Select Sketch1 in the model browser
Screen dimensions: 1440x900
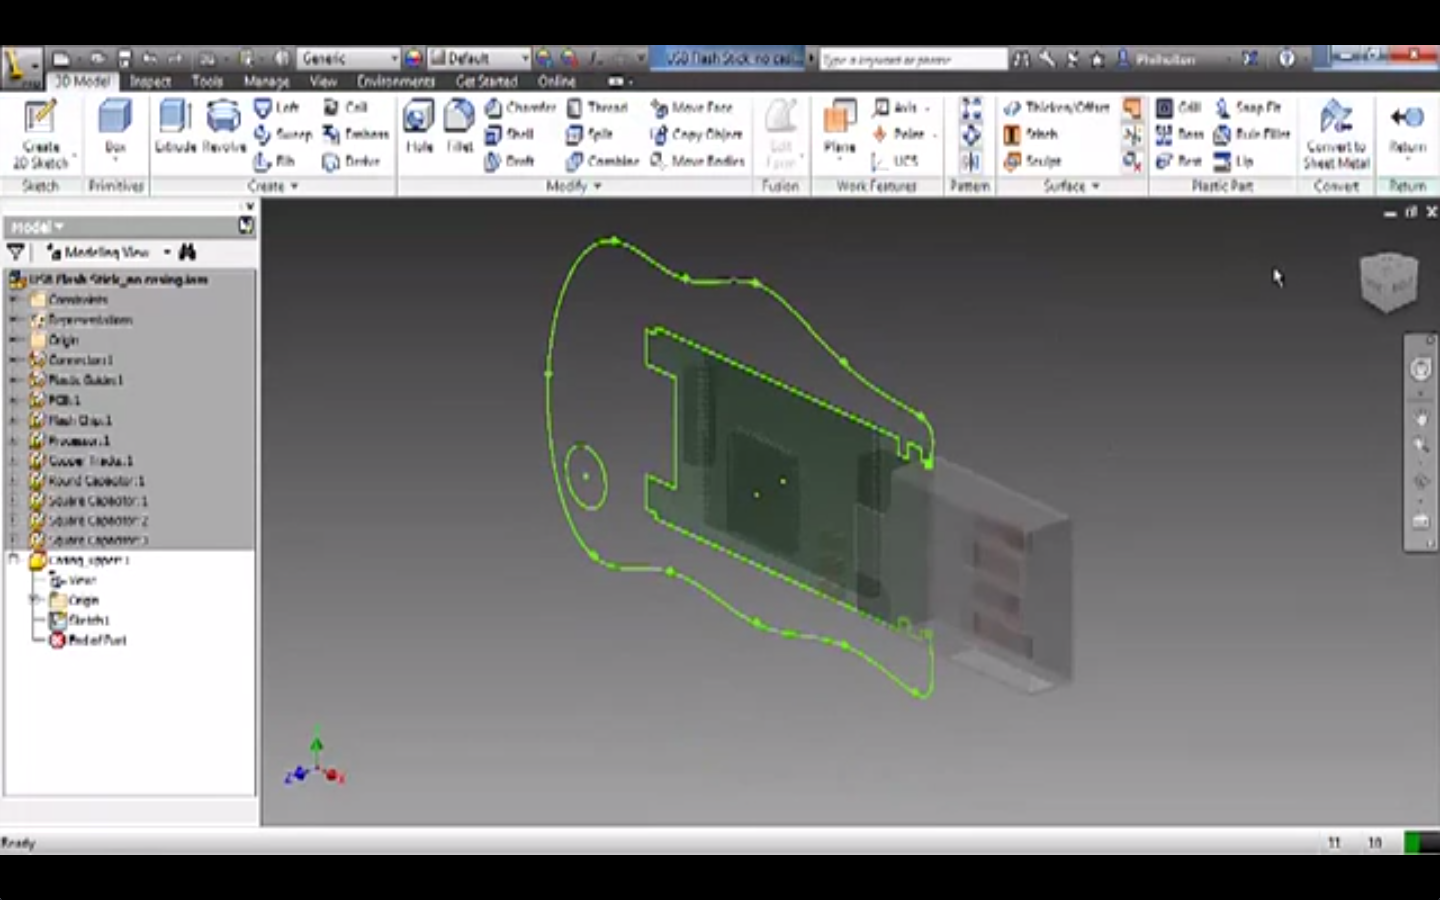pyautogui.click(x=80, y=620)
